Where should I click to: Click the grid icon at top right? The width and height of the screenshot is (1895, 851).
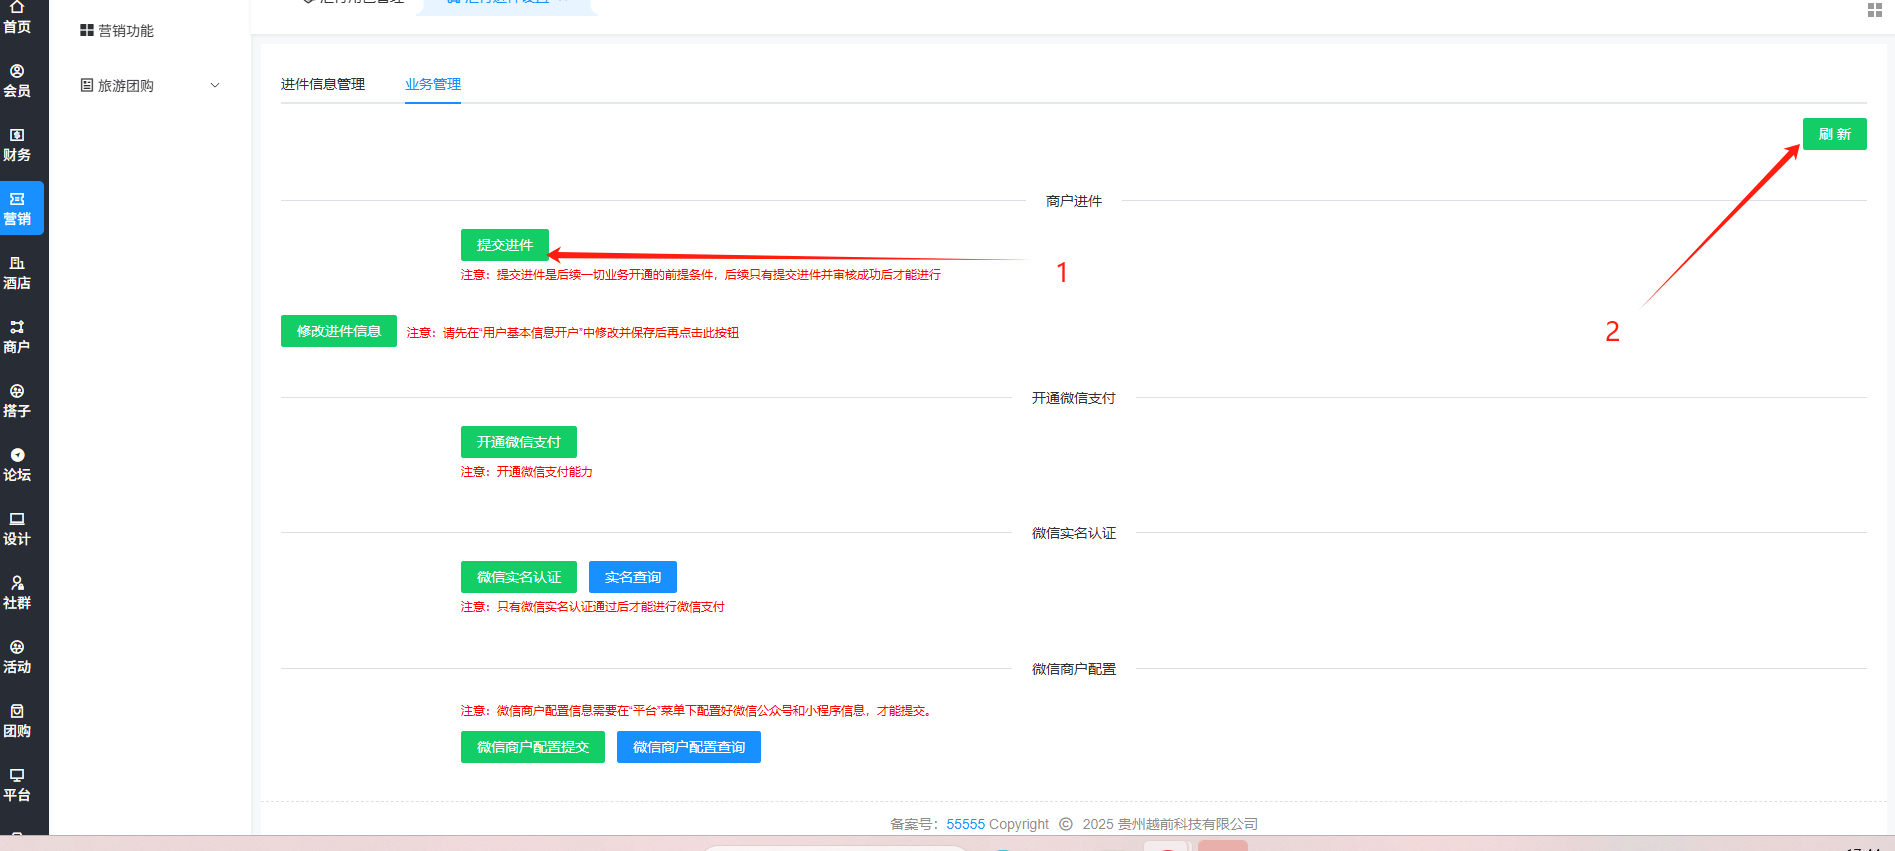click(x=1874, y=10)
